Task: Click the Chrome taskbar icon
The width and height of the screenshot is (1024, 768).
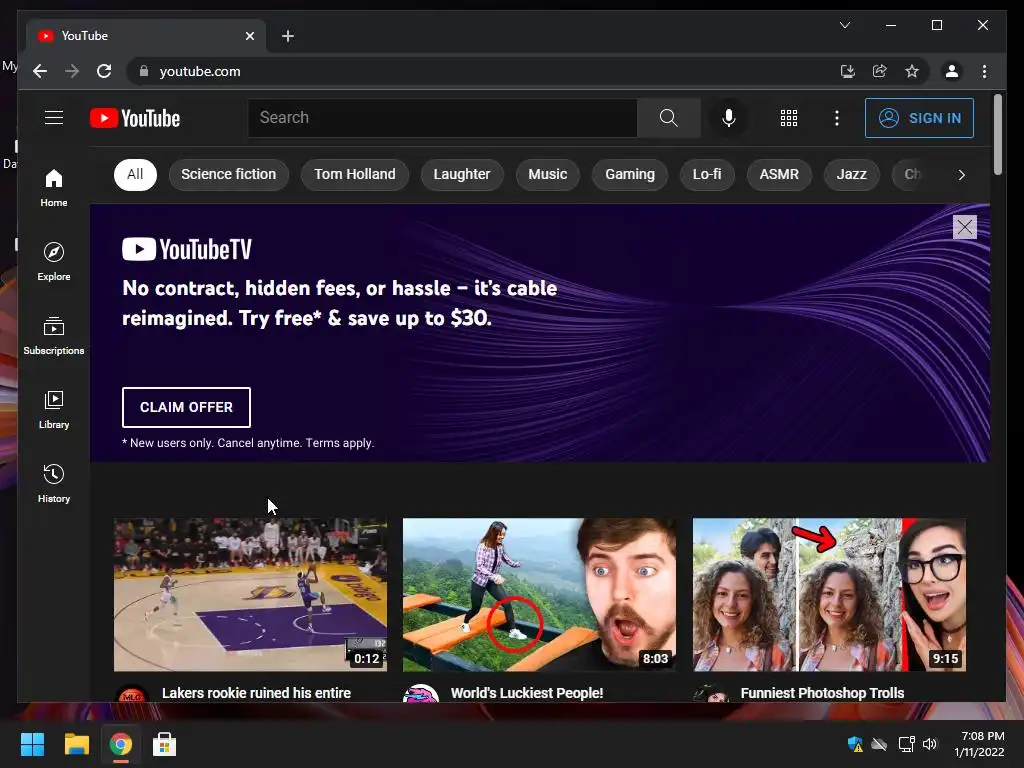Action: [x=120, y=744]
